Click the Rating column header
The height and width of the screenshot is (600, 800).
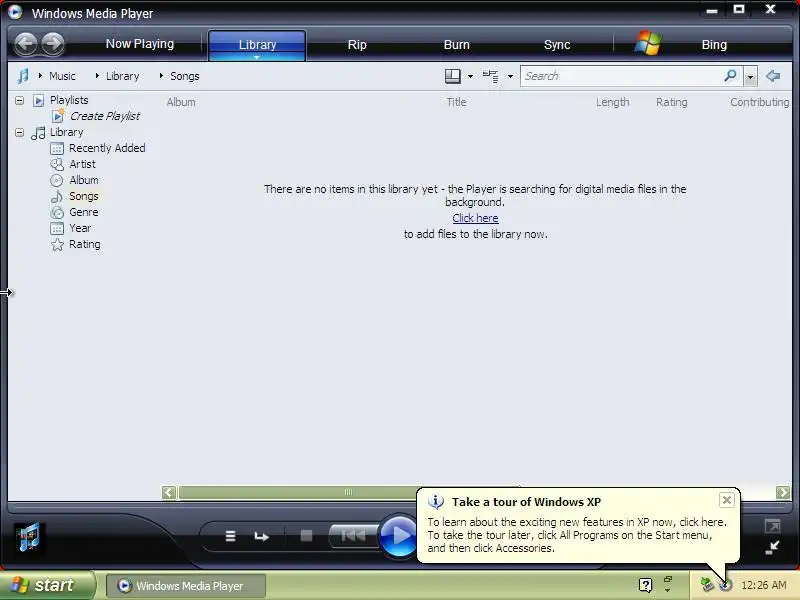671,102
